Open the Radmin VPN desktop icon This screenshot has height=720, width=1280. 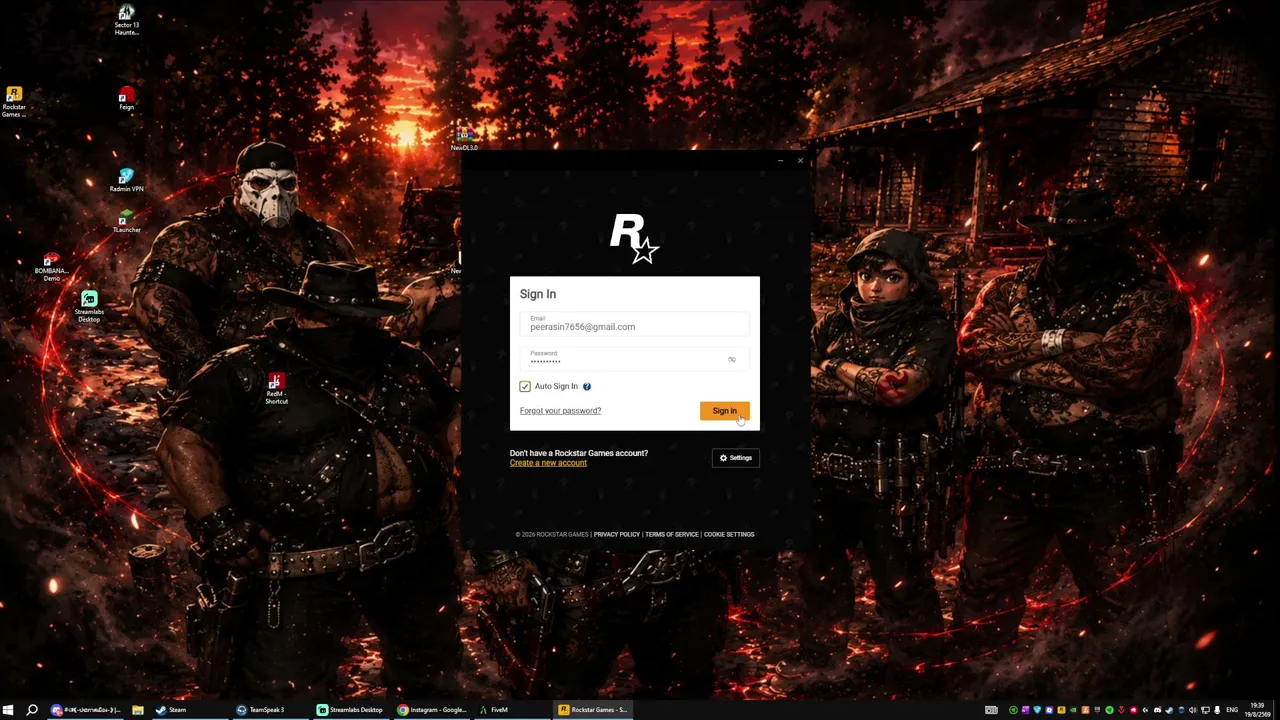[126, 181]
